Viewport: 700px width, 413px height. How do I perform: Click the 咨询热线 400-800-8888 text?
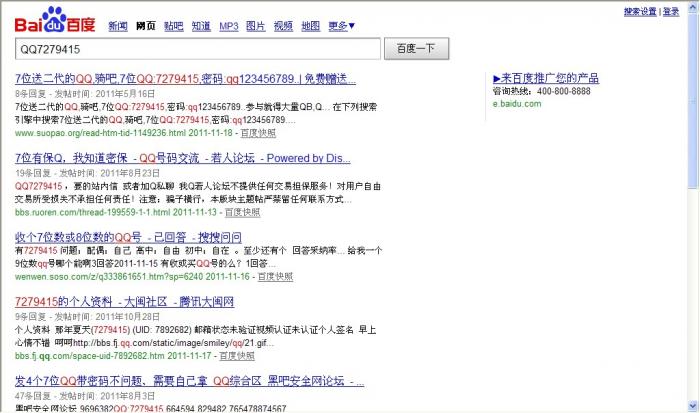[x=542, y=91]
